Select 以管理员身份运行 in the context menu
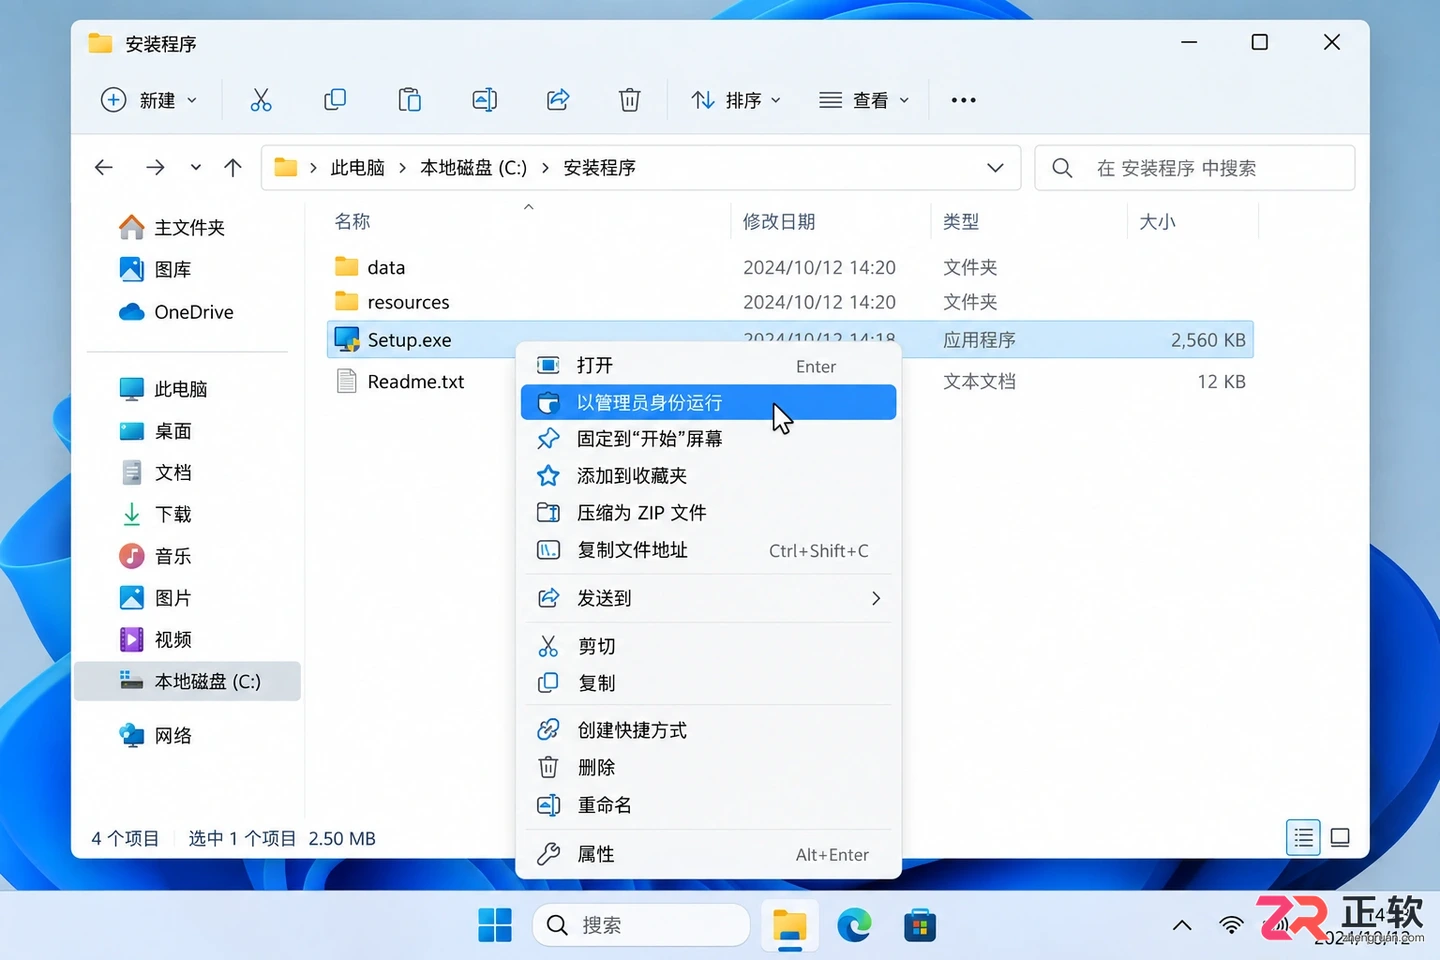This screenshot has height=960, width=1440. point(708,402)
